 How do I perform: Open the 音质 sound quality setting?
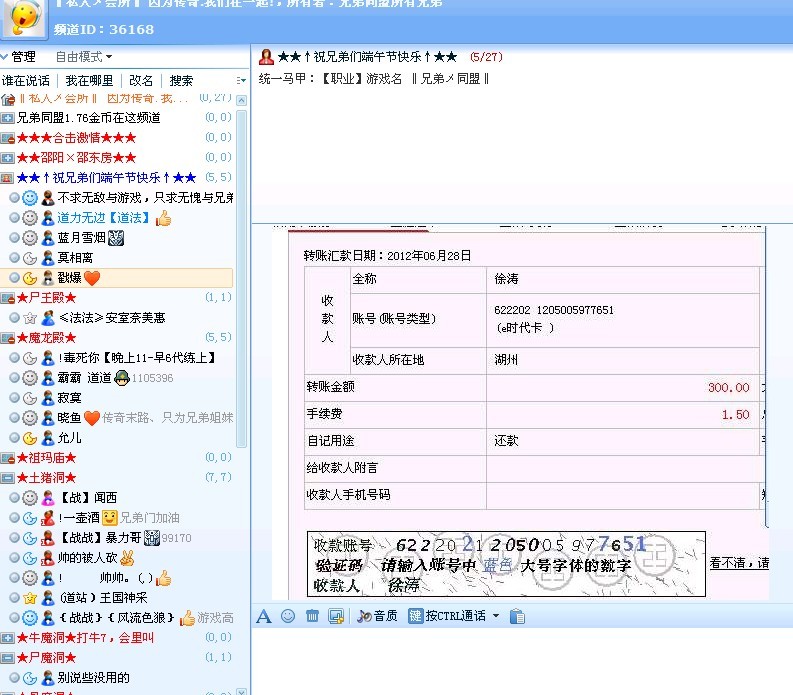pos(377,616)
